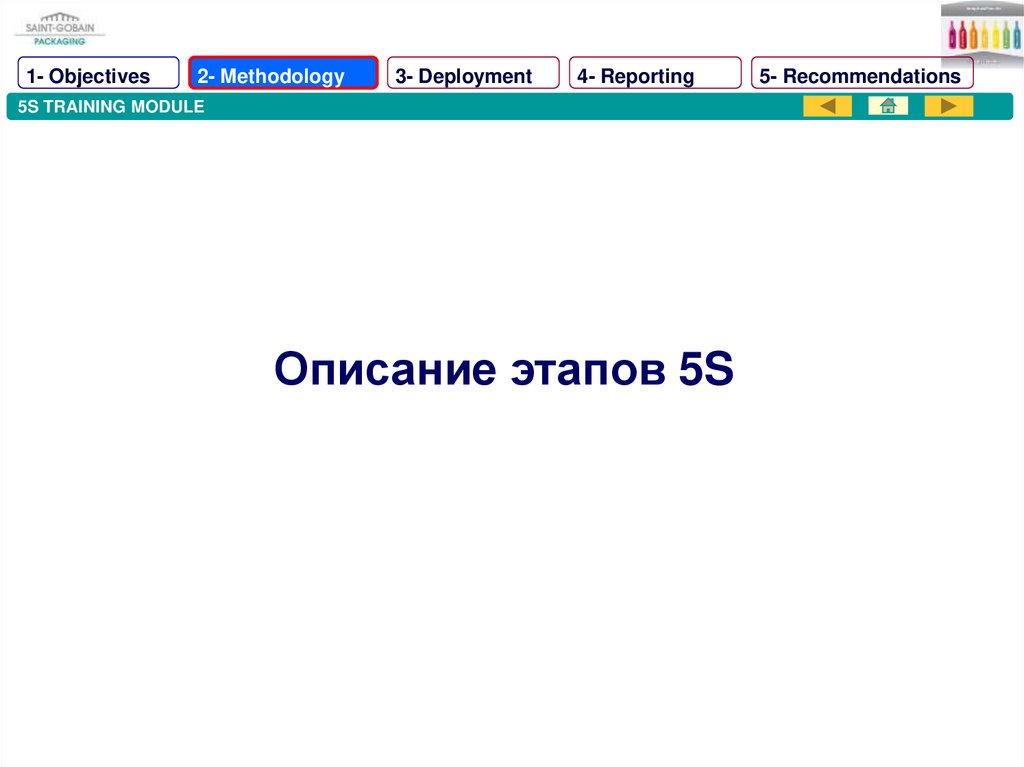Click the yellow bottle next to the orange one
The image size is (1024, 767).
tap(987, 36)
